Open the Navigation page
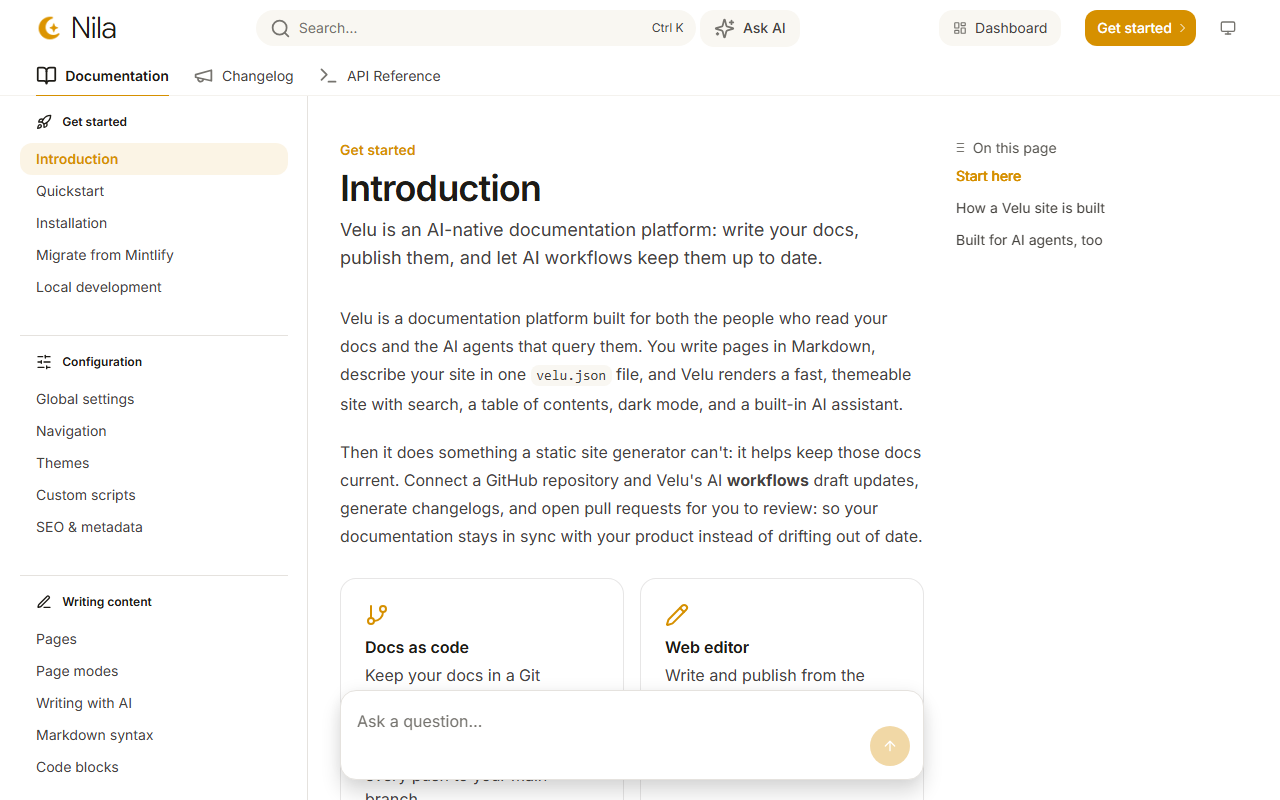Image resolution: width=1280 pixels, height=800 pixels. pyautogui.click(x=71, y=431)
